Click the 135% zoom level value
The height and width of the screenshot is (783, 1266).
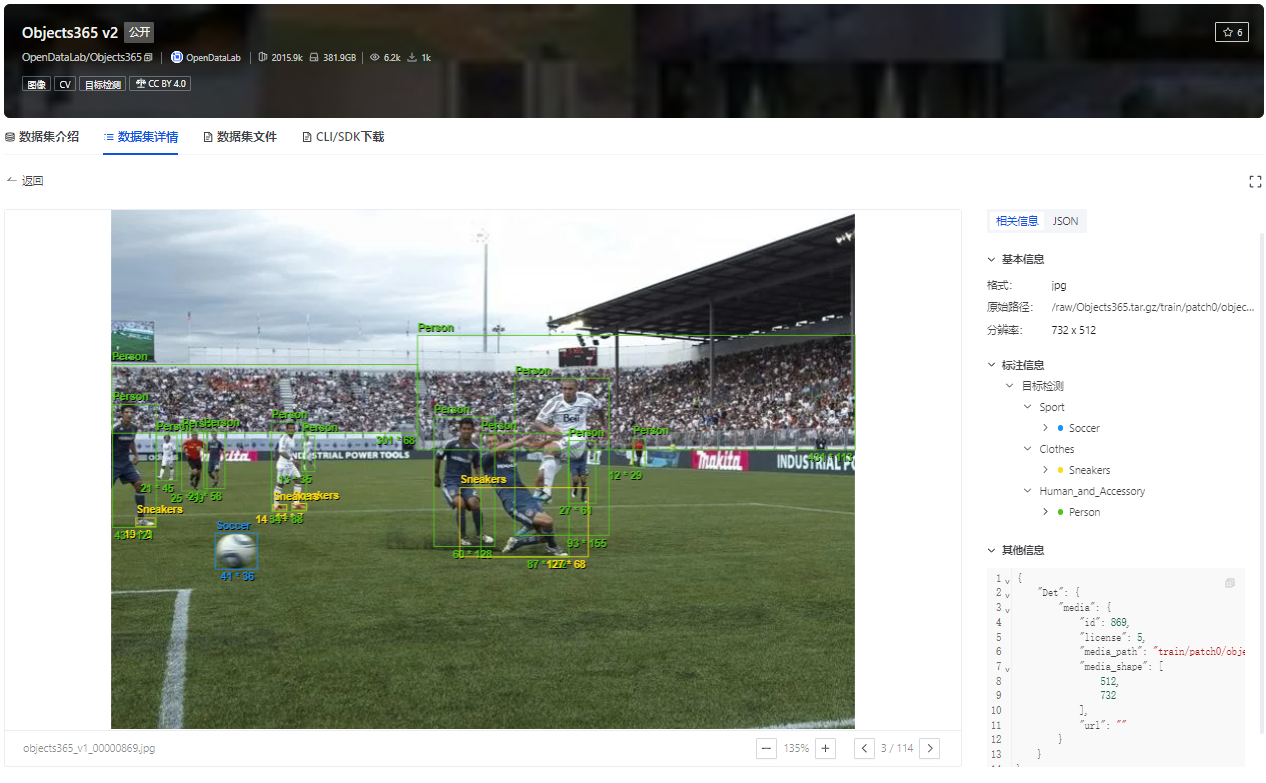(796, 748)
